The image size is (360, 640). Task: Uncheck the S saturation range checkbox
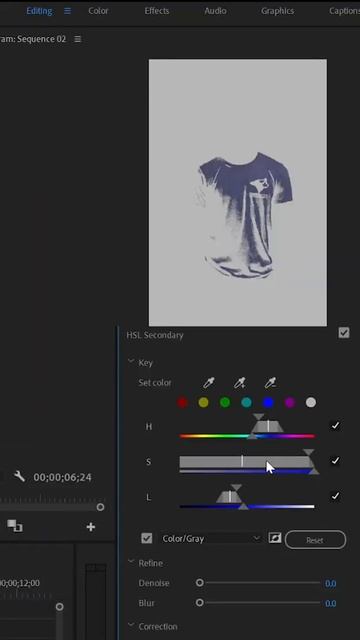click(x=335, y=461)
